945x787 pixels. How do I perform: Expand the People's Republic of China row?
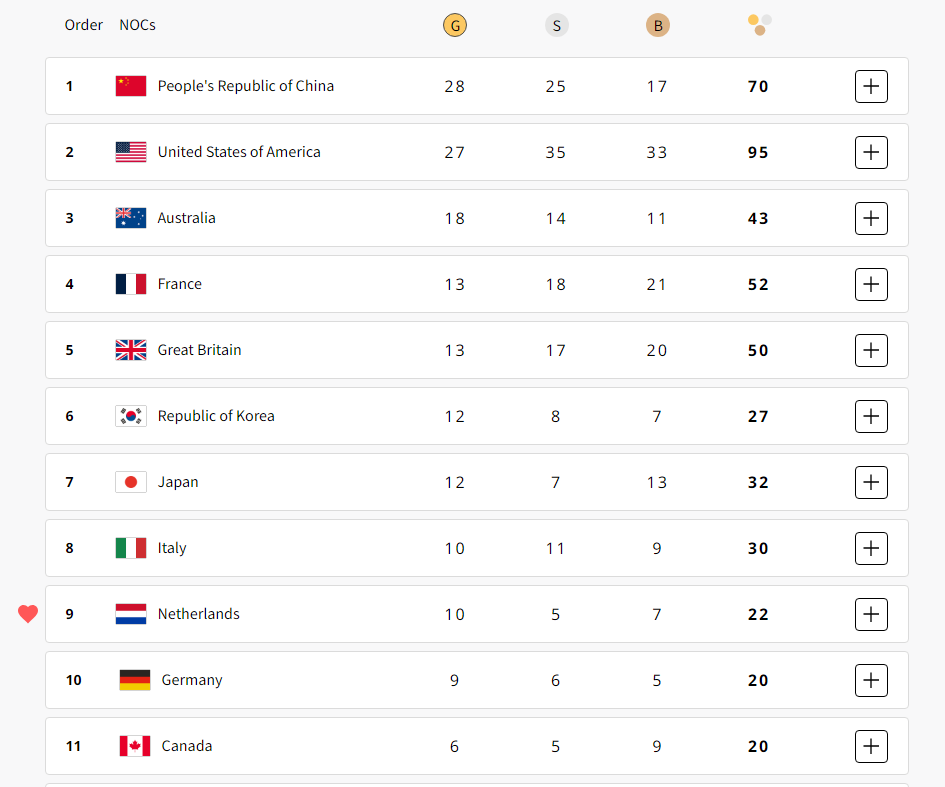pyautogui.click(x=871, y=86)
